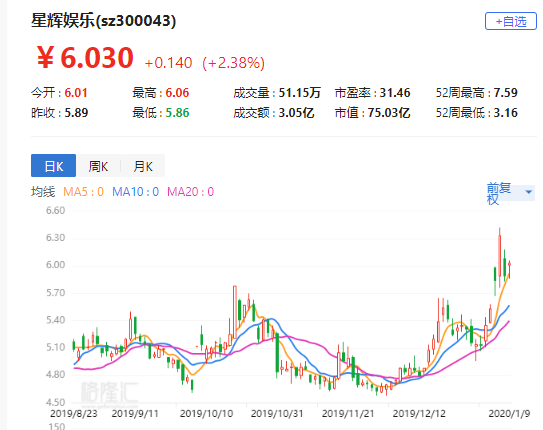Click the 2019/8/23 date axis label
The image size is (543, 430).
74,413
